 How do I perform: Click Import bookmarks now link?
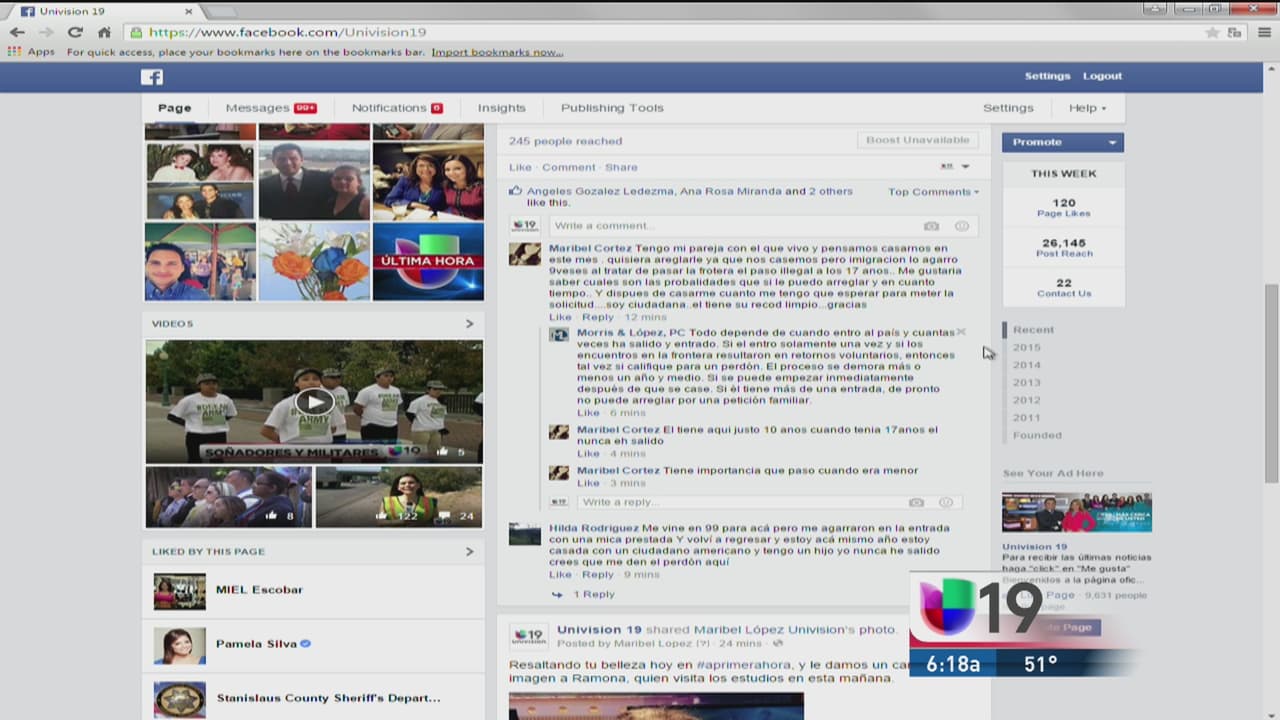point(497,52)
